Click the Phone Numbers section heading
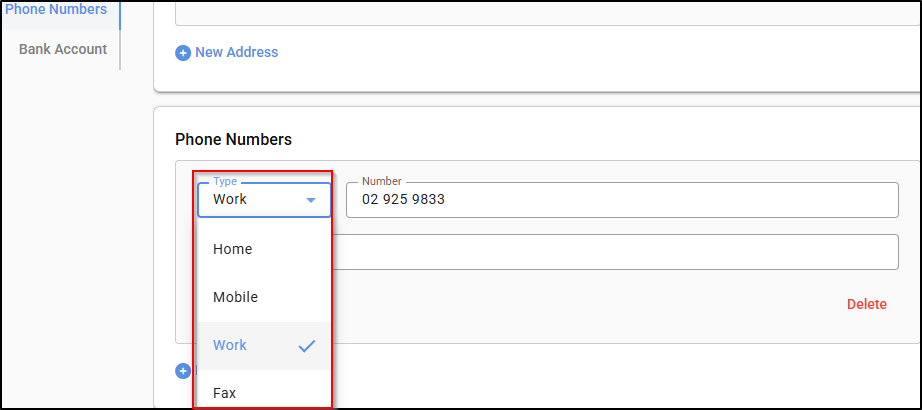 (233, 139)
